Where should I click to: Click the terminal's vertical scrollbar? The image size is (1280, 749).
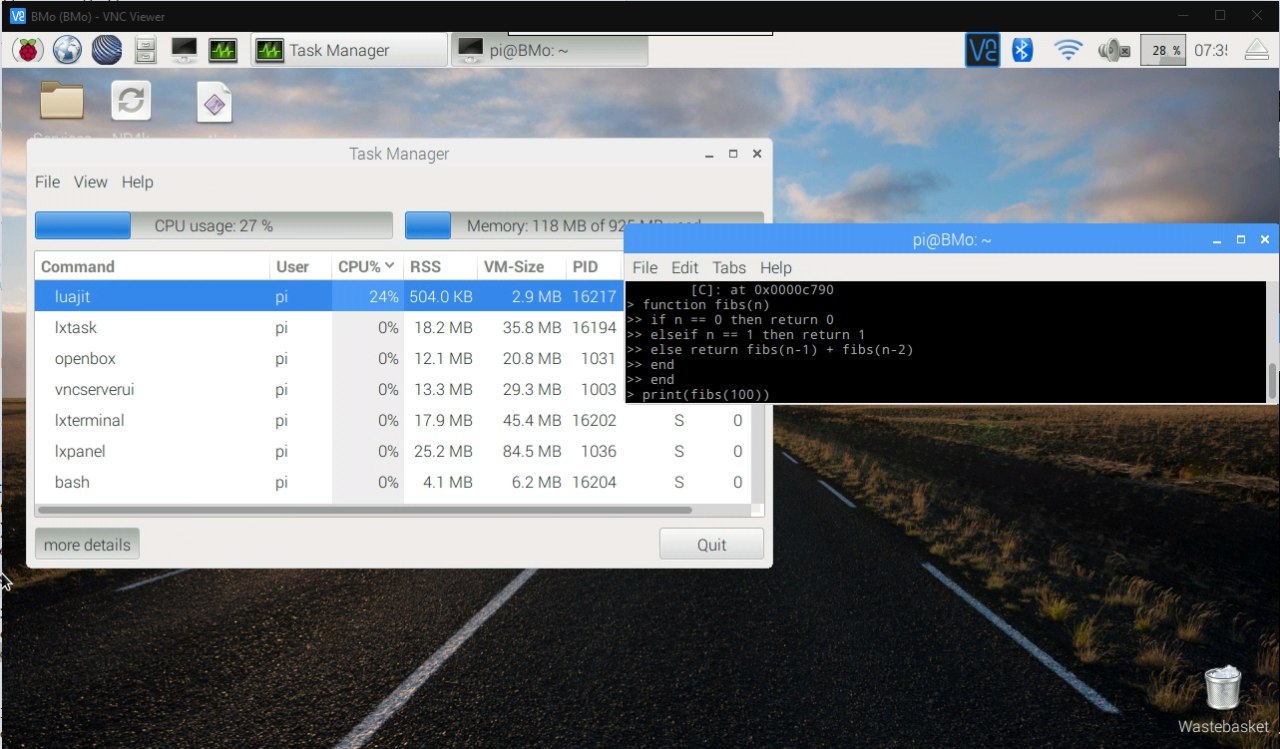coord(1272,380)
